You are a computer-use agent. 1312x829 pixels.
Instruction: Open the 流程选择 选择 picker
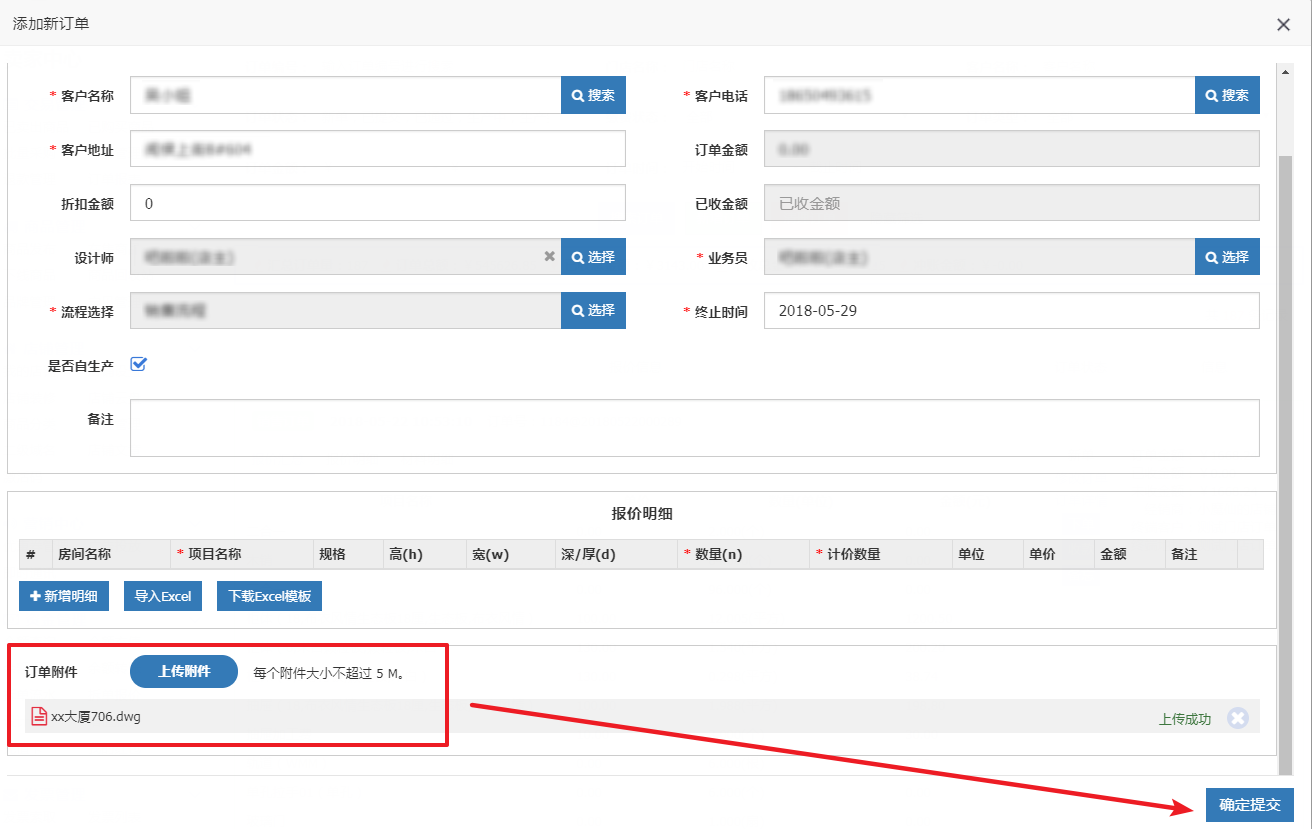pyautogui.click(x=593, y=311)
